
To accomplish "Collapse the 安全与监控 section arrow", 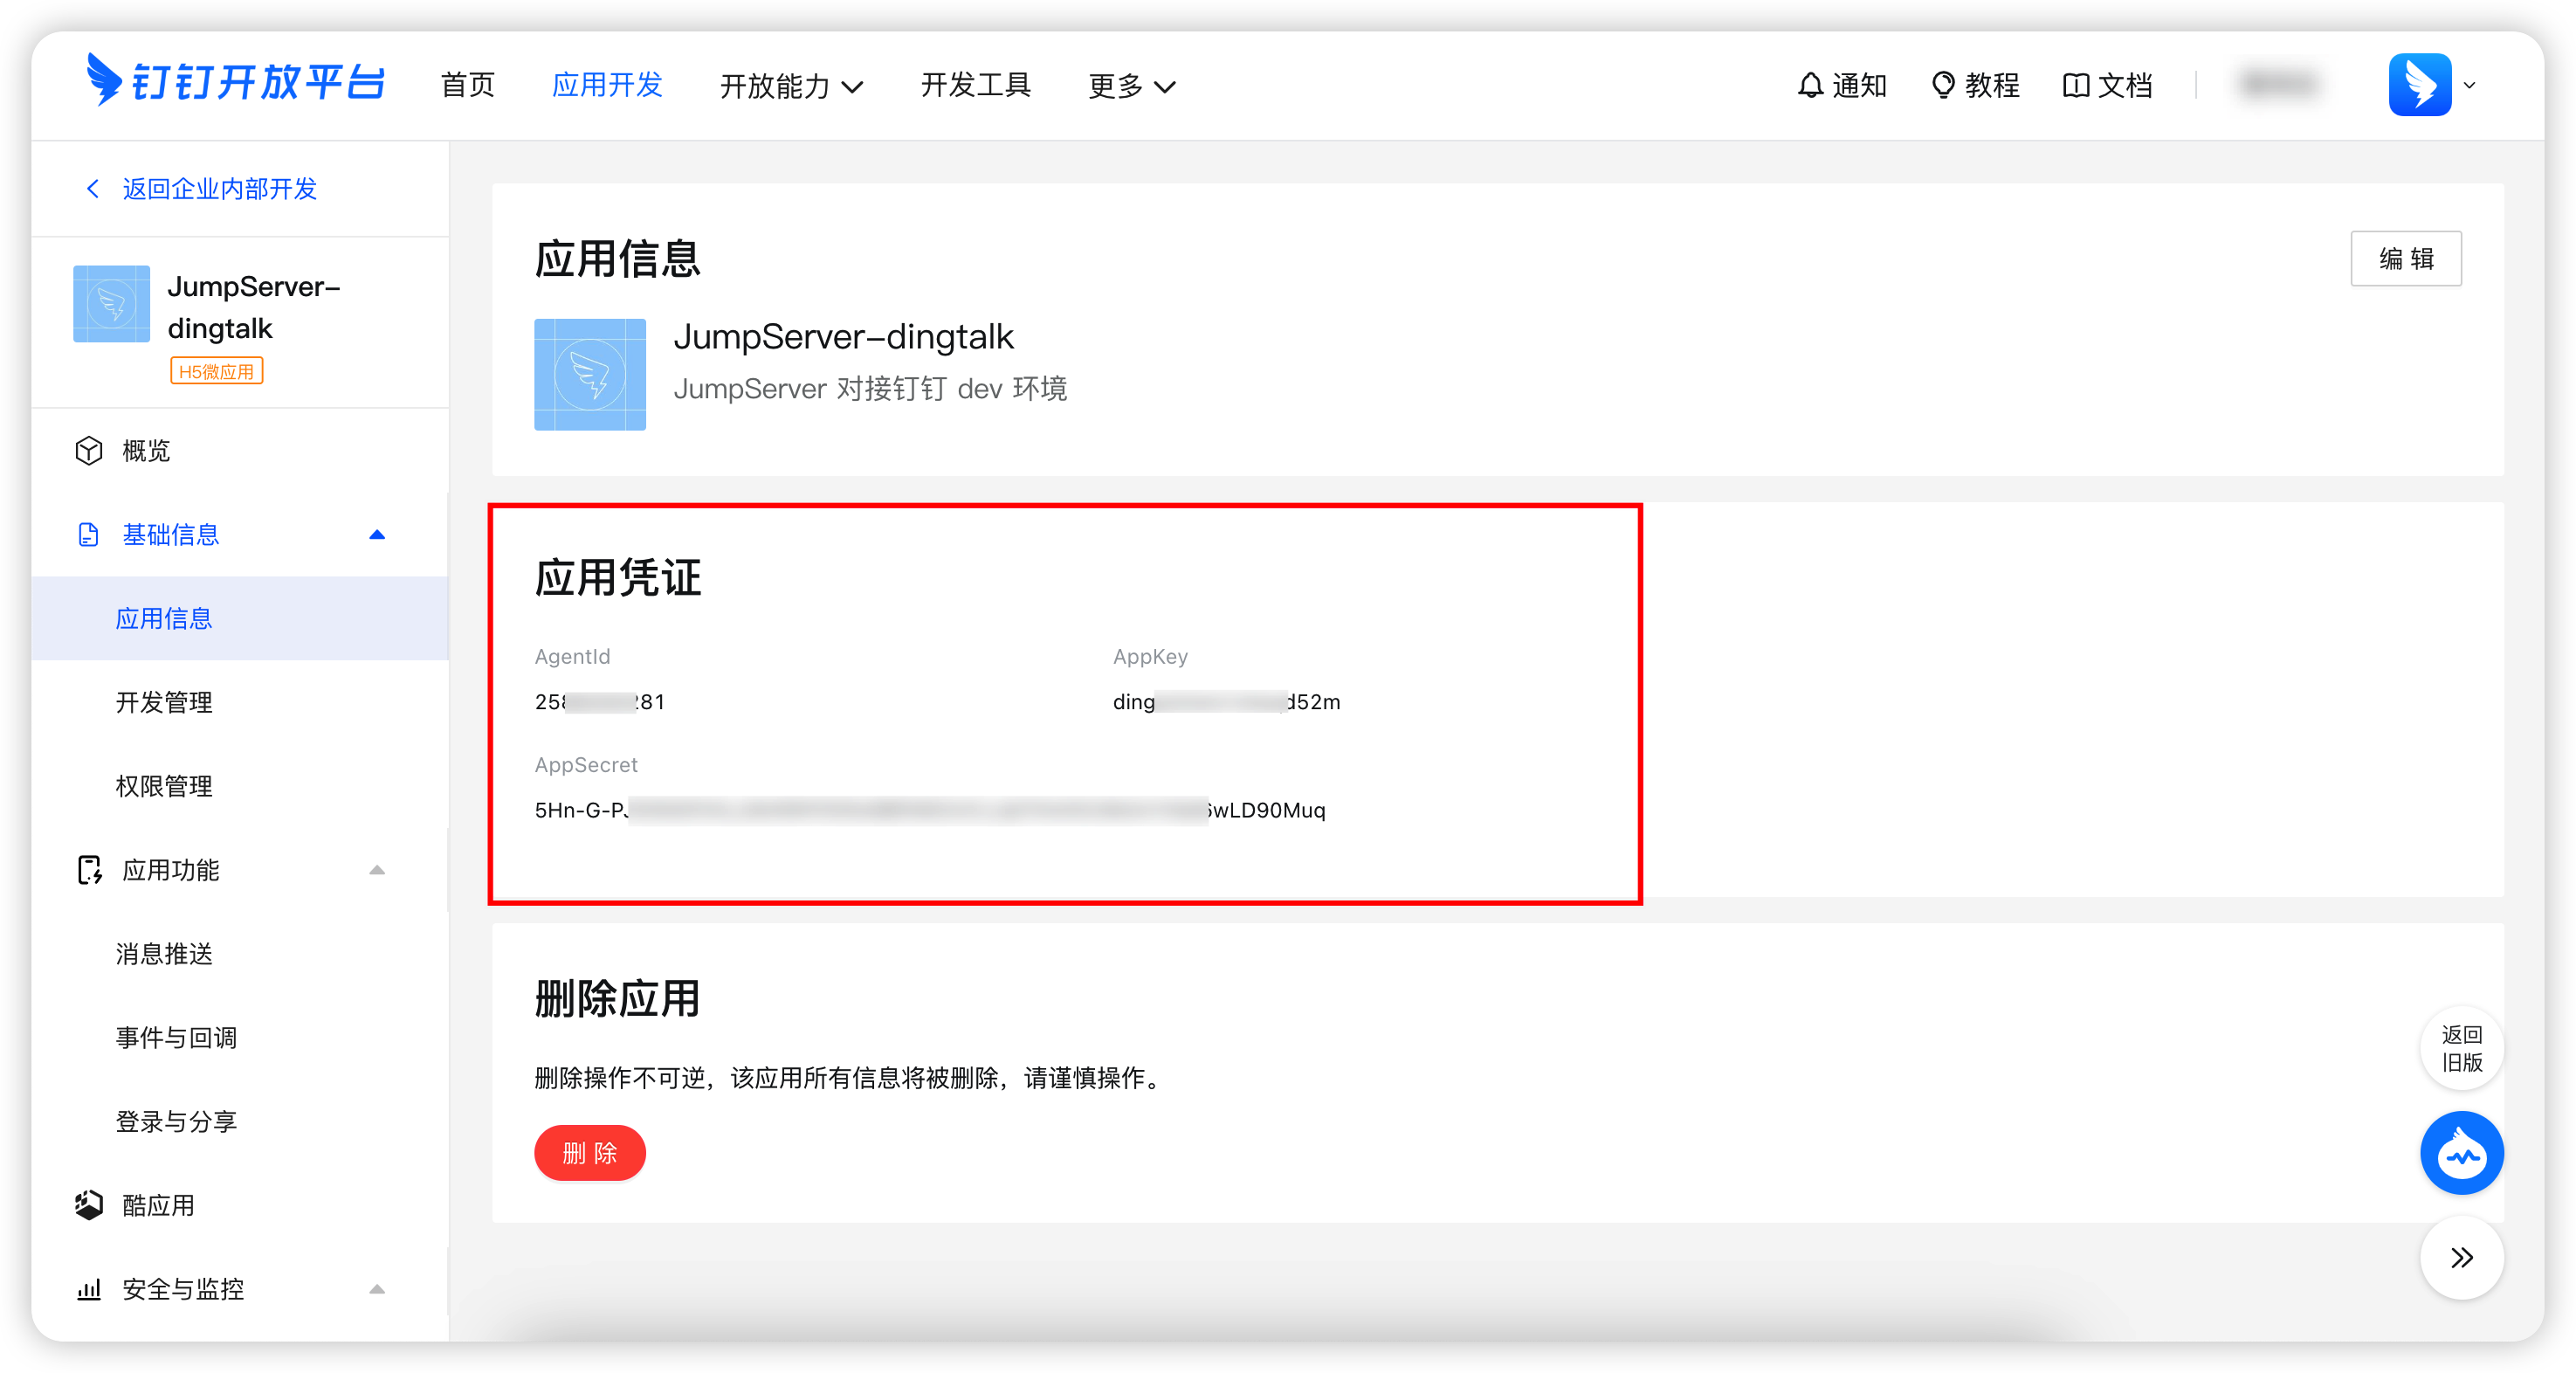I will pyautogui.click(x=377, y=1290).
